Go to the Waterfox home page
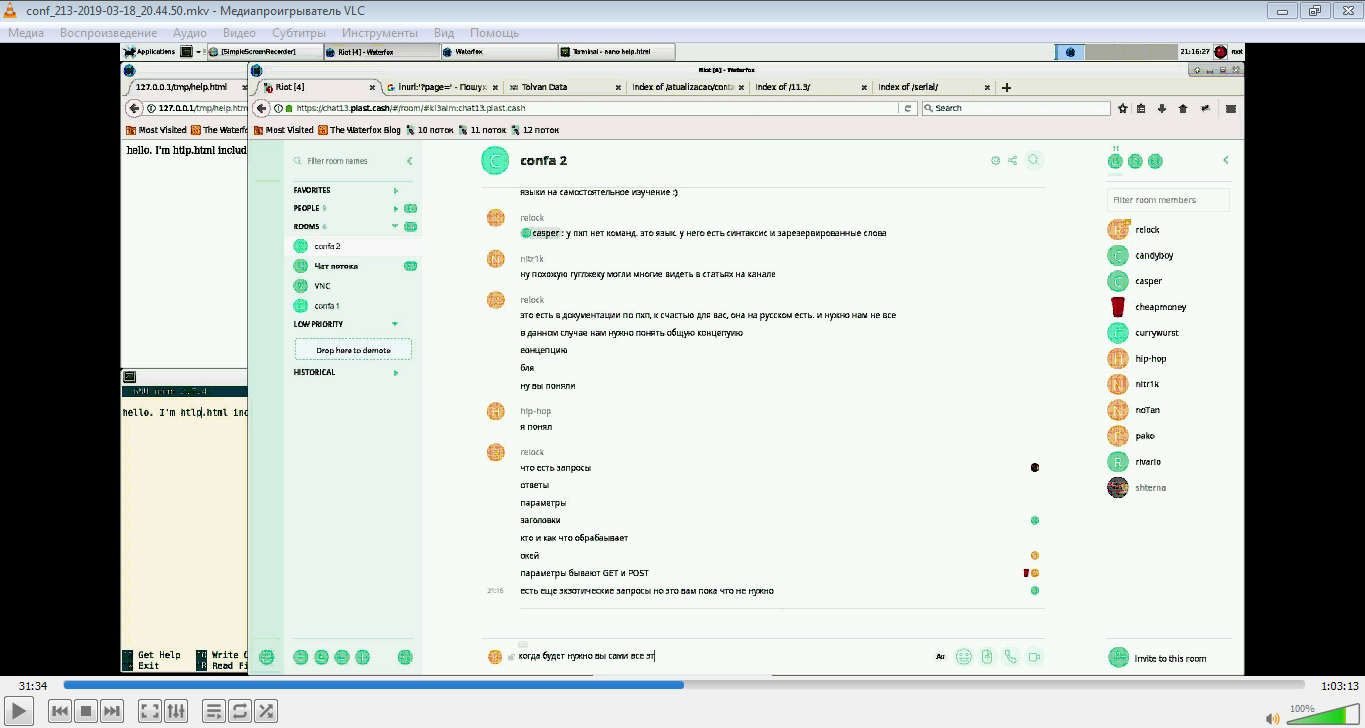The width and height of the screenshot is (1365, 728). click(x=1183, y=108)
